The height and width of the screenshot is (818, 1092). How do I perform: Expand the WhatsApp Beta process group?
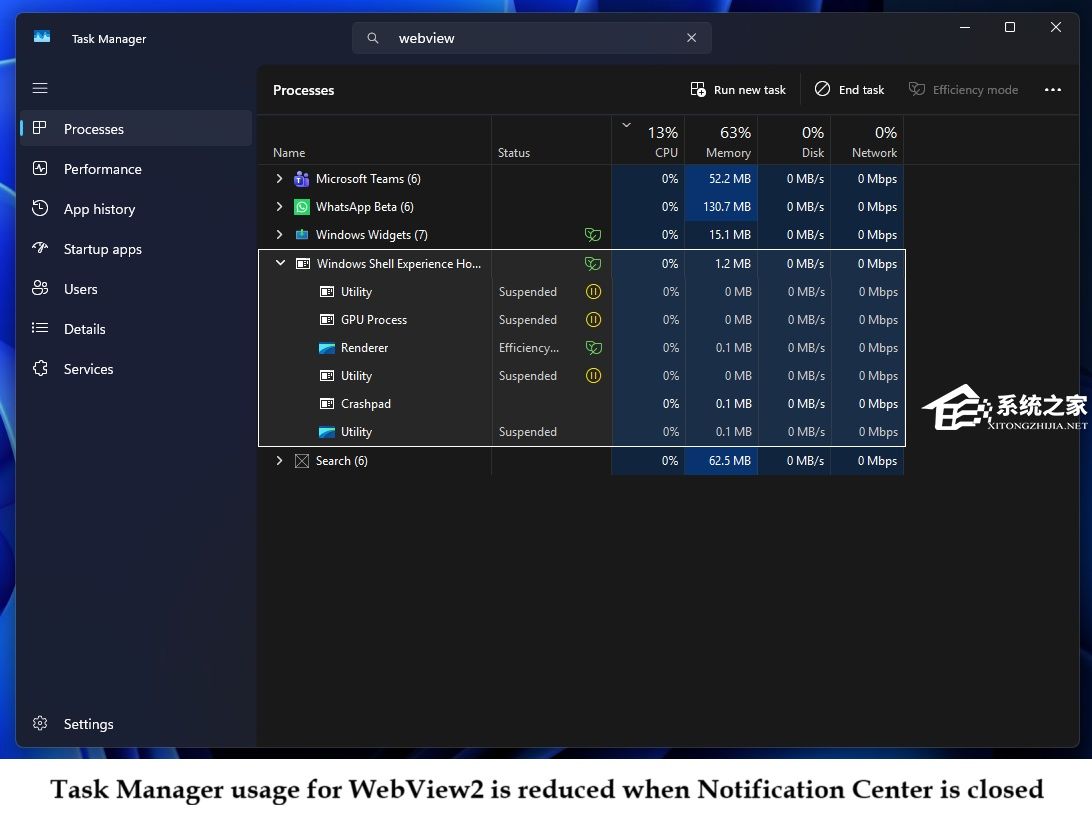[x=280, y=207]
